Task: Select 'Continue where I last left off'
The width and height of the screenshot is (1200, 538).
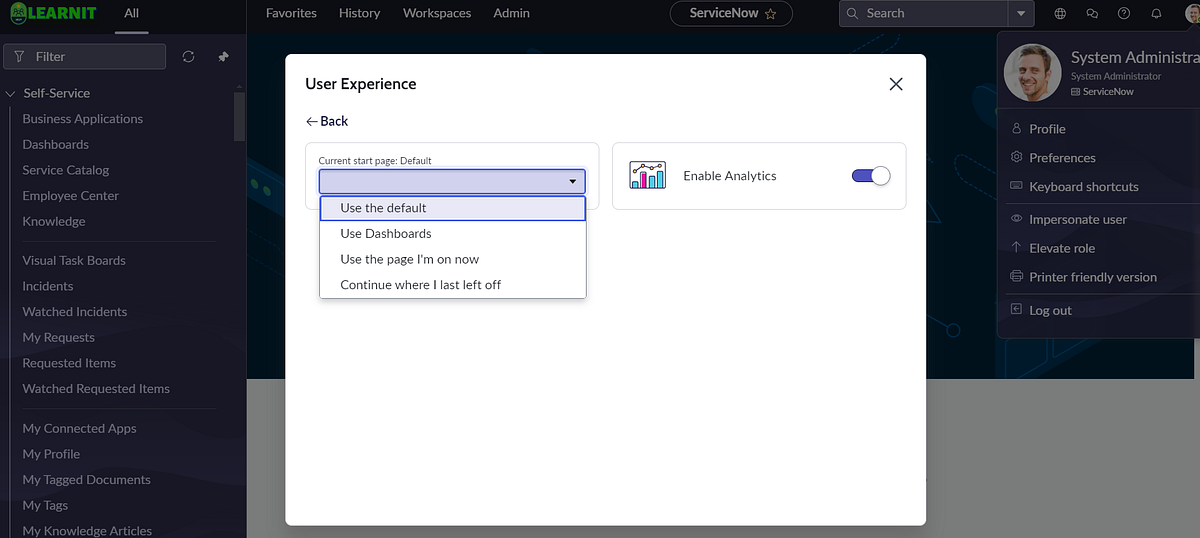Action: 452,285
